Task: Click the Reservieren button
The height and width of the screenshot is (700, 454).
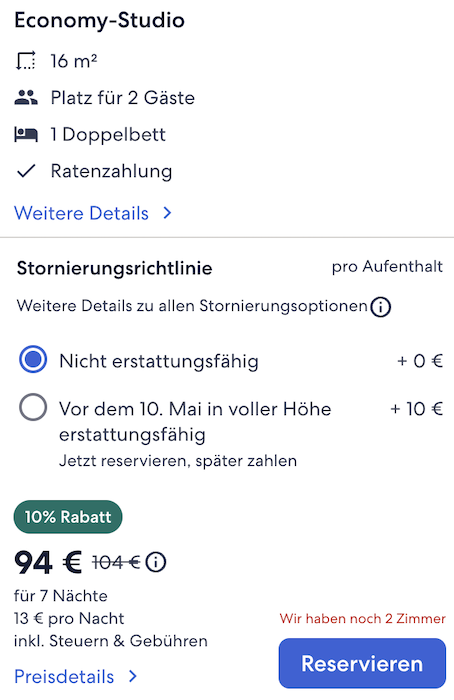Action: click(x=362, y=663)
